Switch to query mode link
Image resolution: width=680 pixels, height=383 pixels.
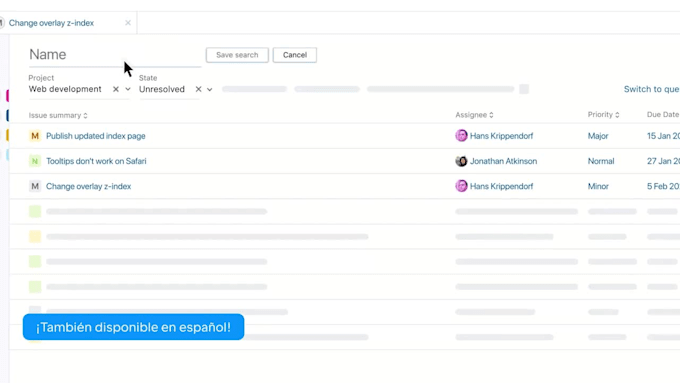tap(651, 89)
